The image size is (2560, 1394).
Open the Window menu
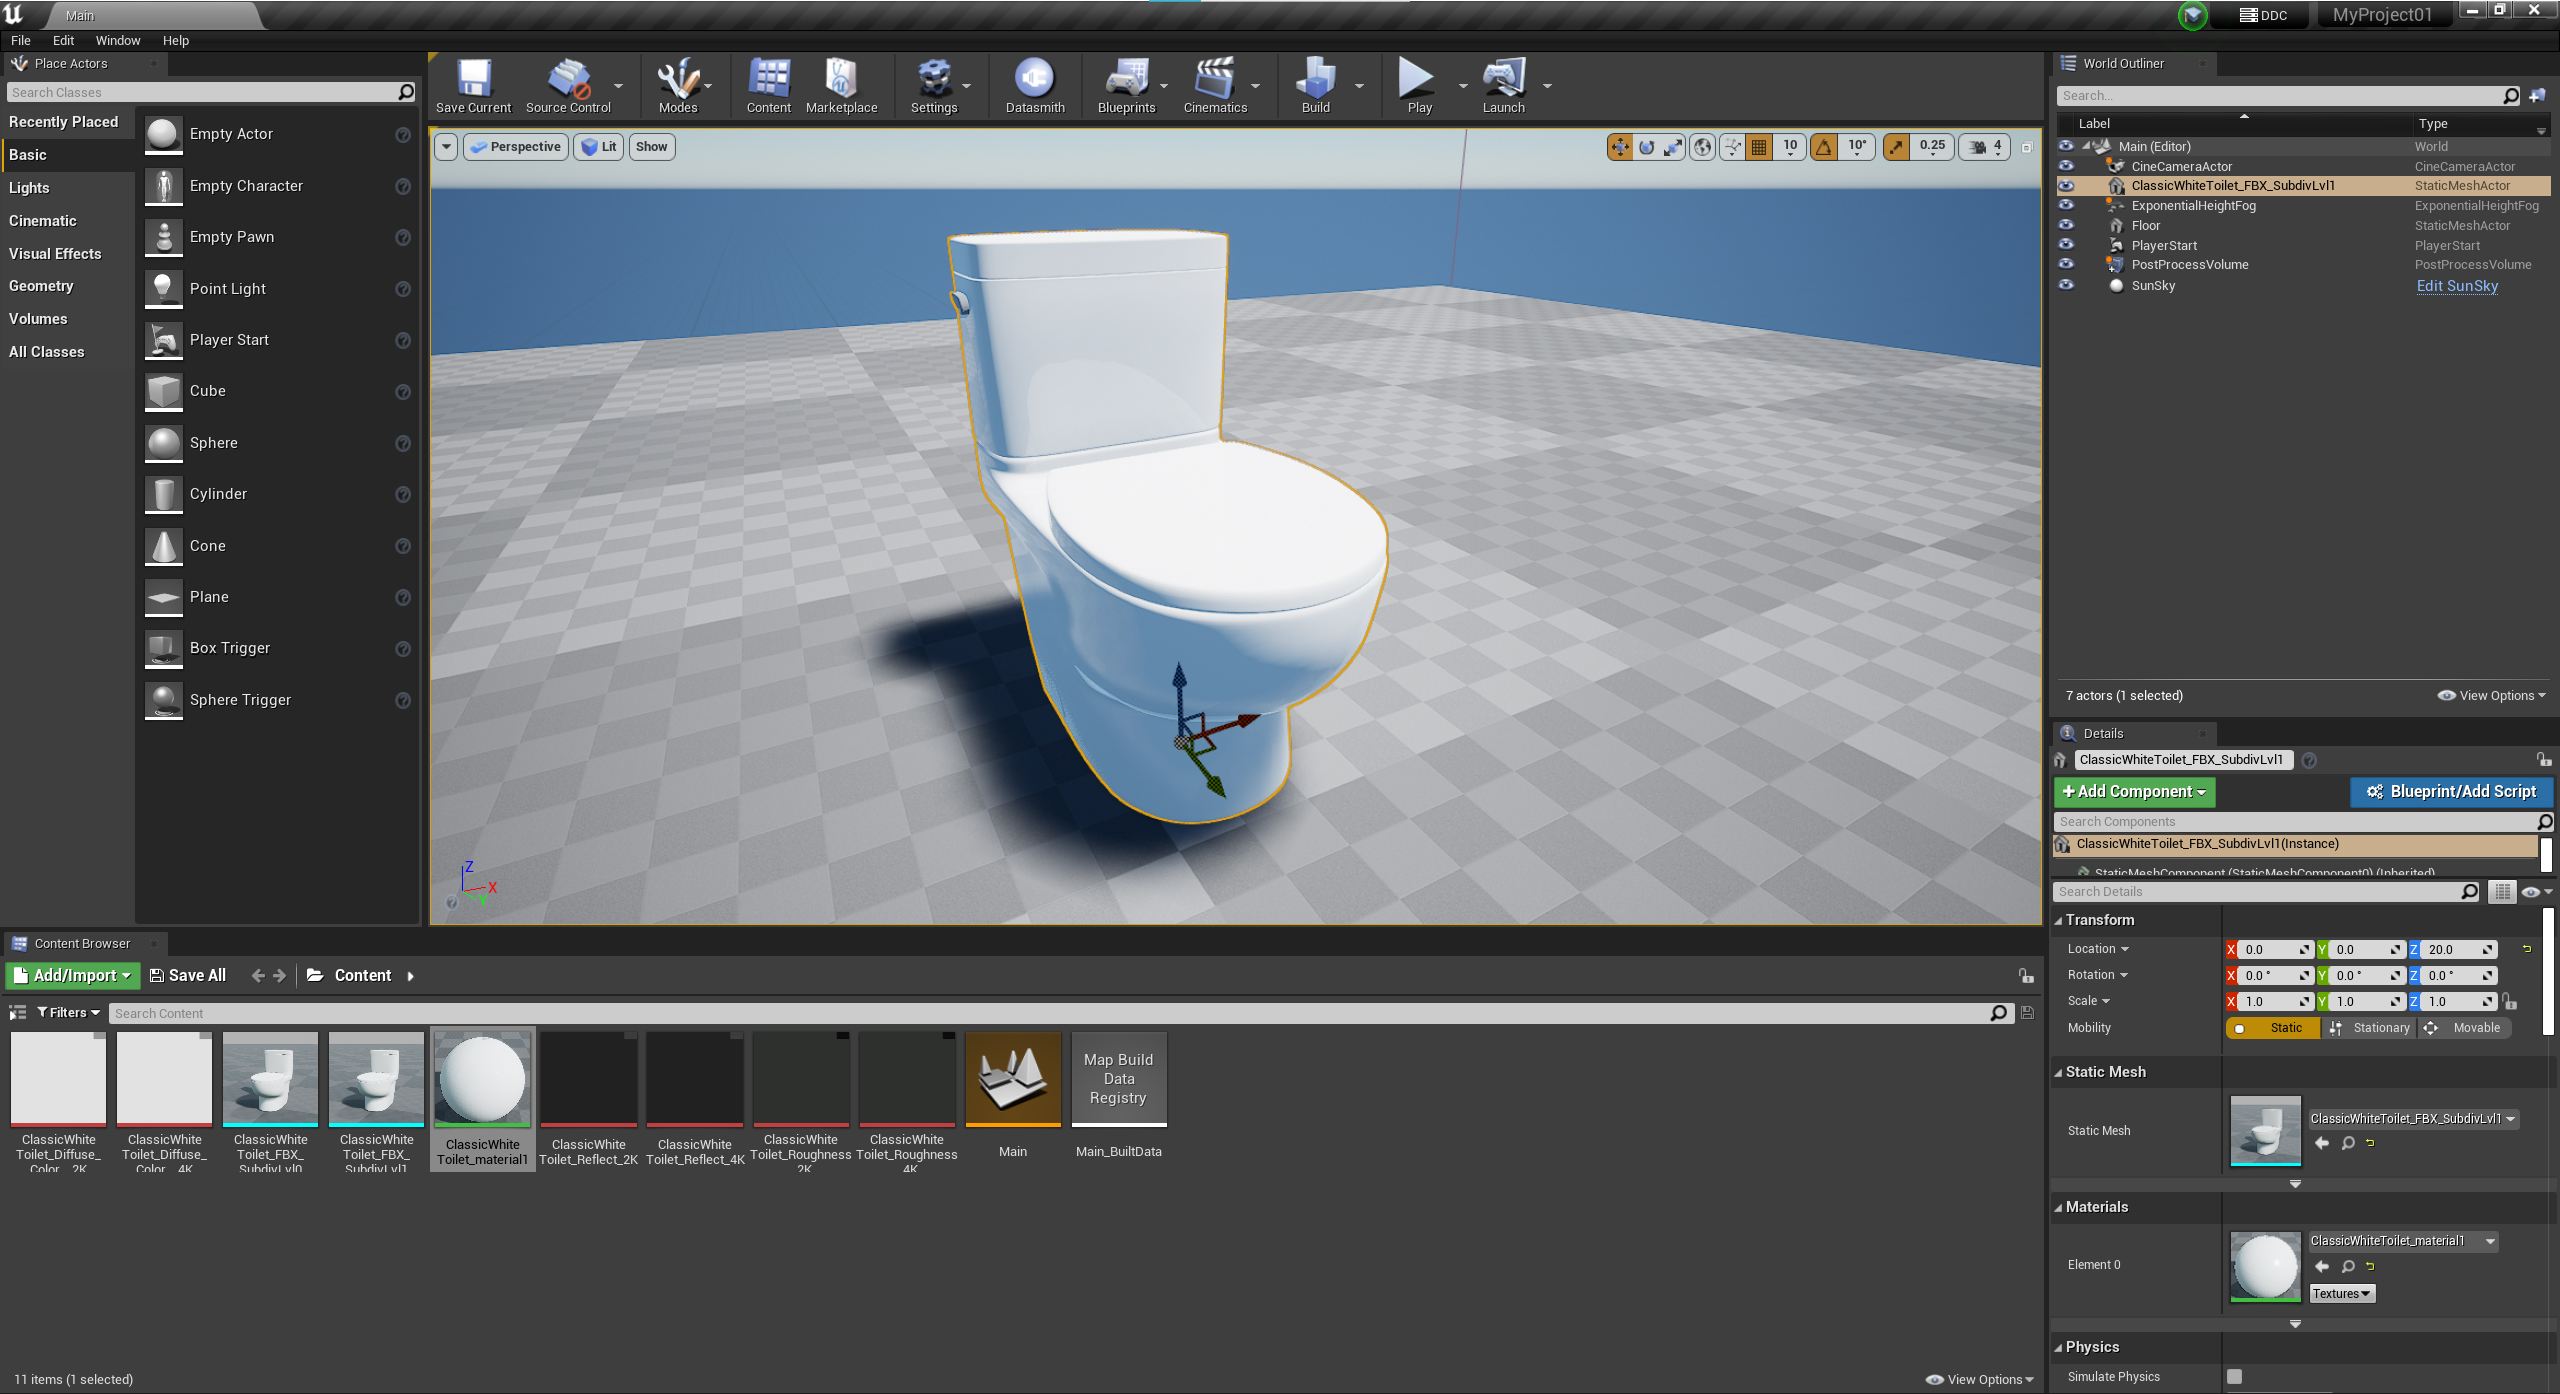117,40
